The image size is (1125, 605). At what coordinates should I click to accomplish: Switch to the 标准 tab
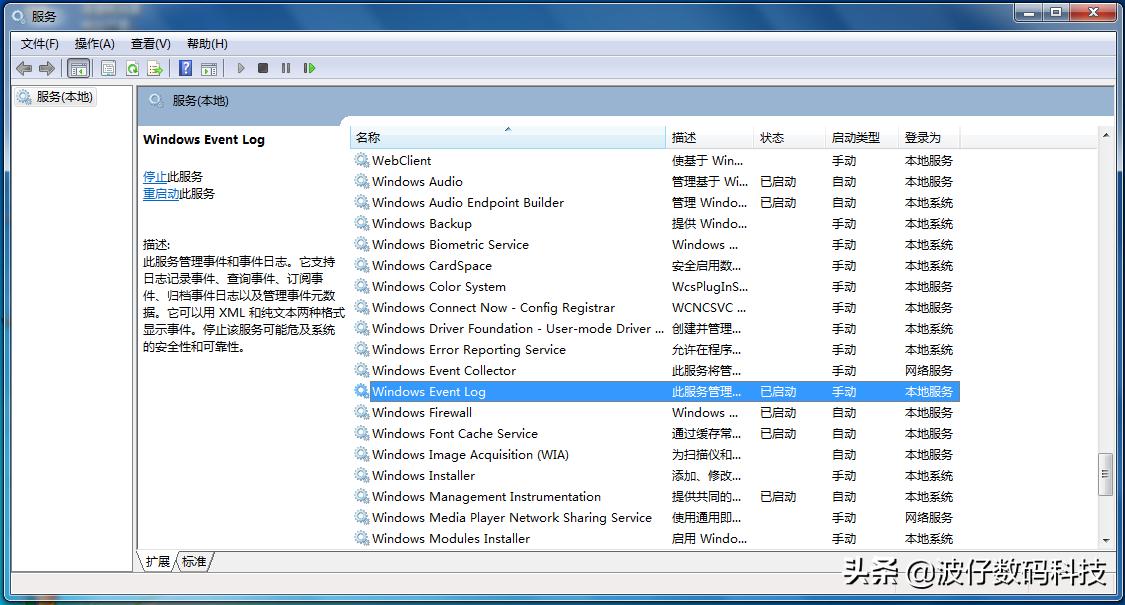pyautogui.click(x=193, y=562)
